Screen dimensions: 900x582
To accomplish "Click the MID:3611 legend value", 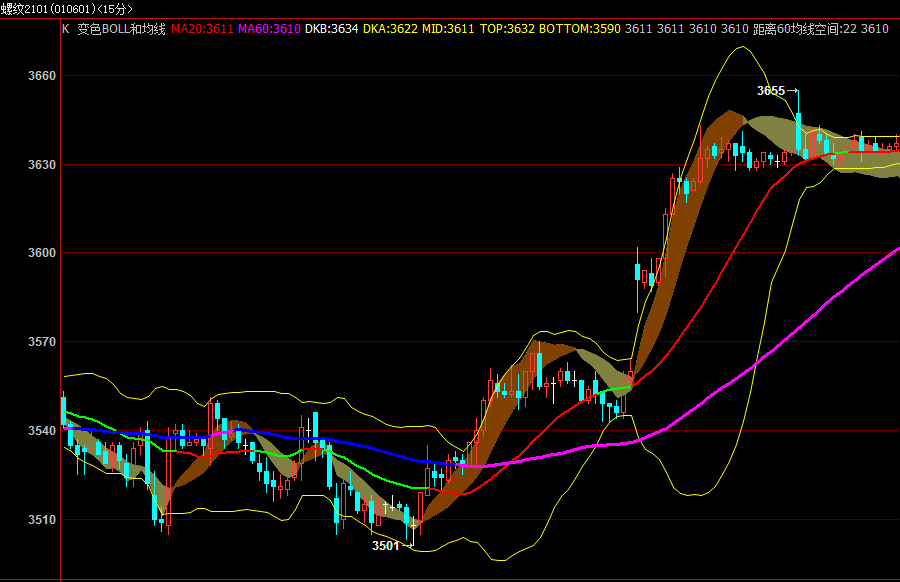I will coord(448,29).
